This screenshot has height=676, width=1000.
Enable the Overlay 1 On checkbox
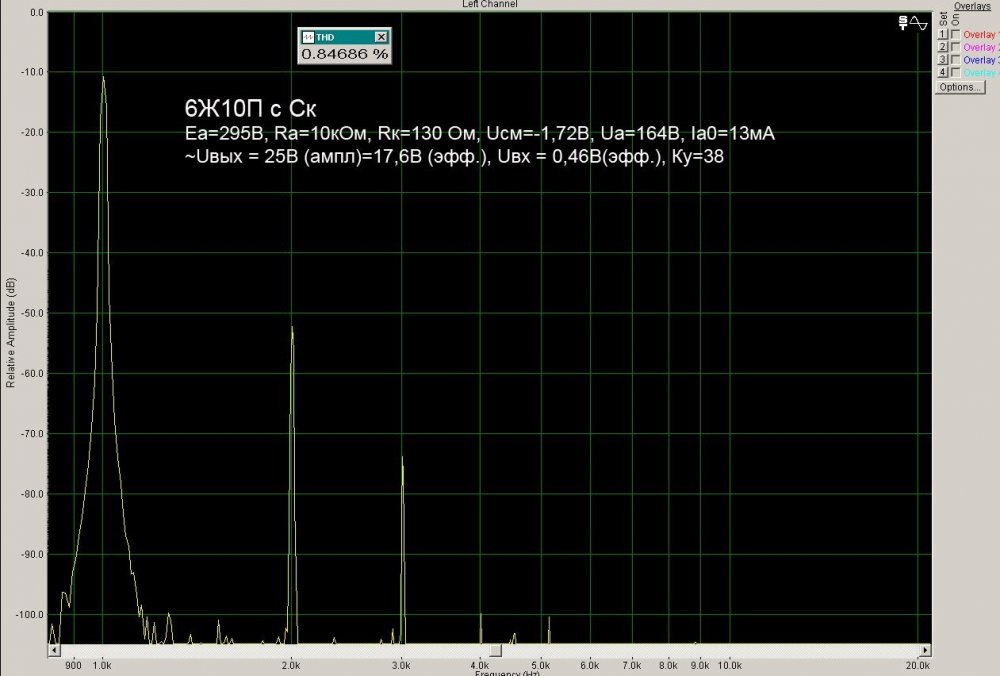click(x=956, y=35)
